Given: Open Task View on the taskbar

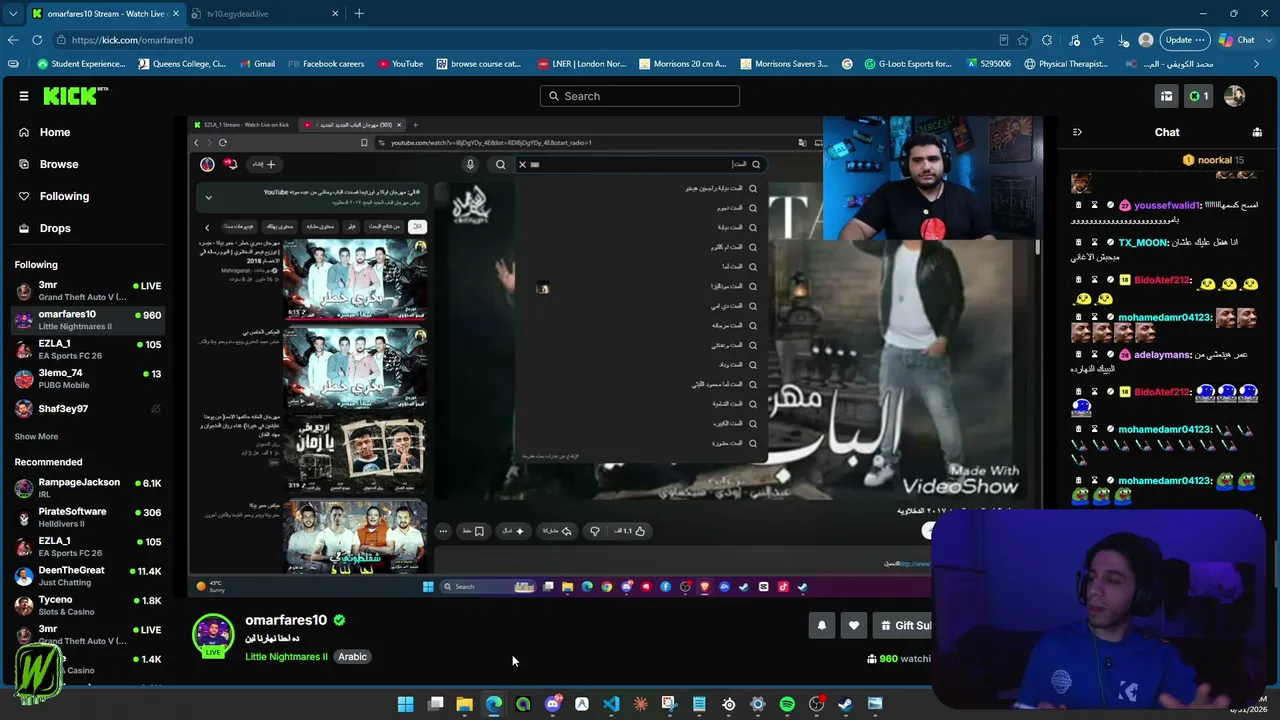Looking at the screenshot, I should pyautogui.click(x=435, y=705).
